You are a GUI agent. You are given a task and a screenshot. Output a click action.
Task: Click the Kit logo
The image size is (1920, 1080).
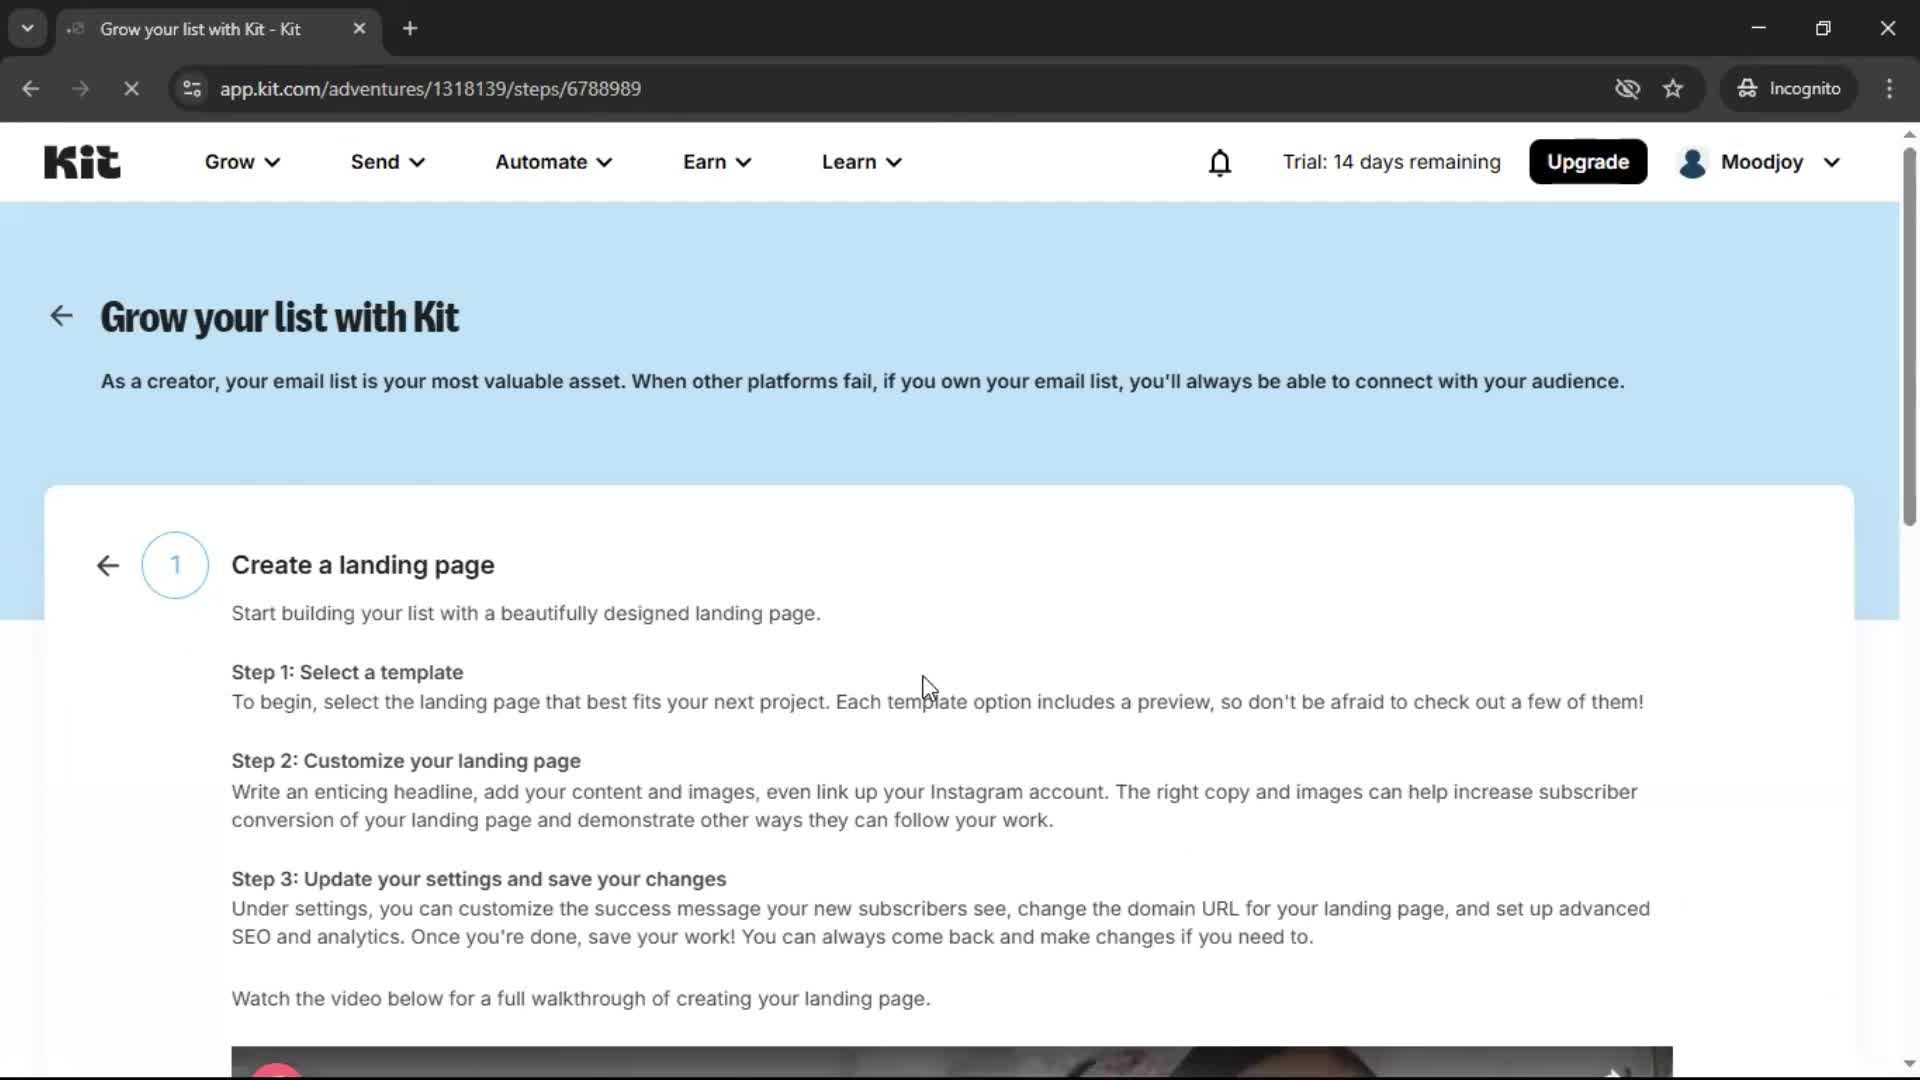pyautogui.click(x=81, y=161)
